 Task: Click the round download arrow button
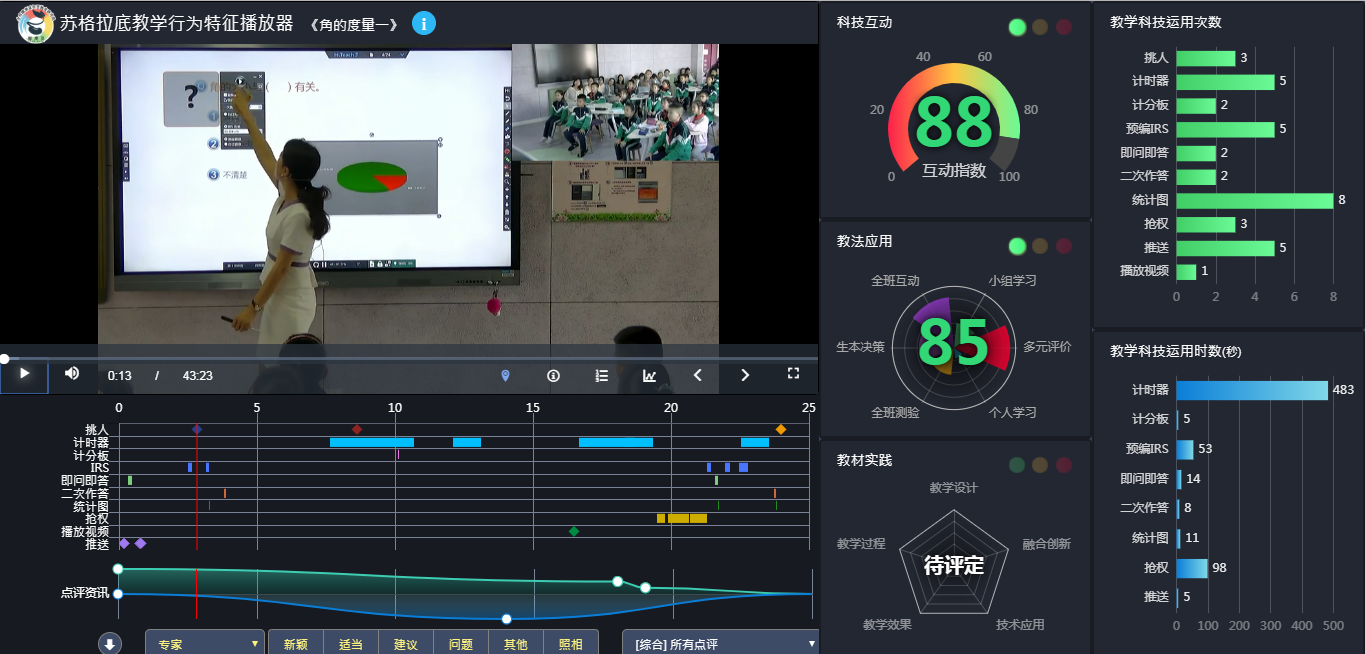point(110,643)
